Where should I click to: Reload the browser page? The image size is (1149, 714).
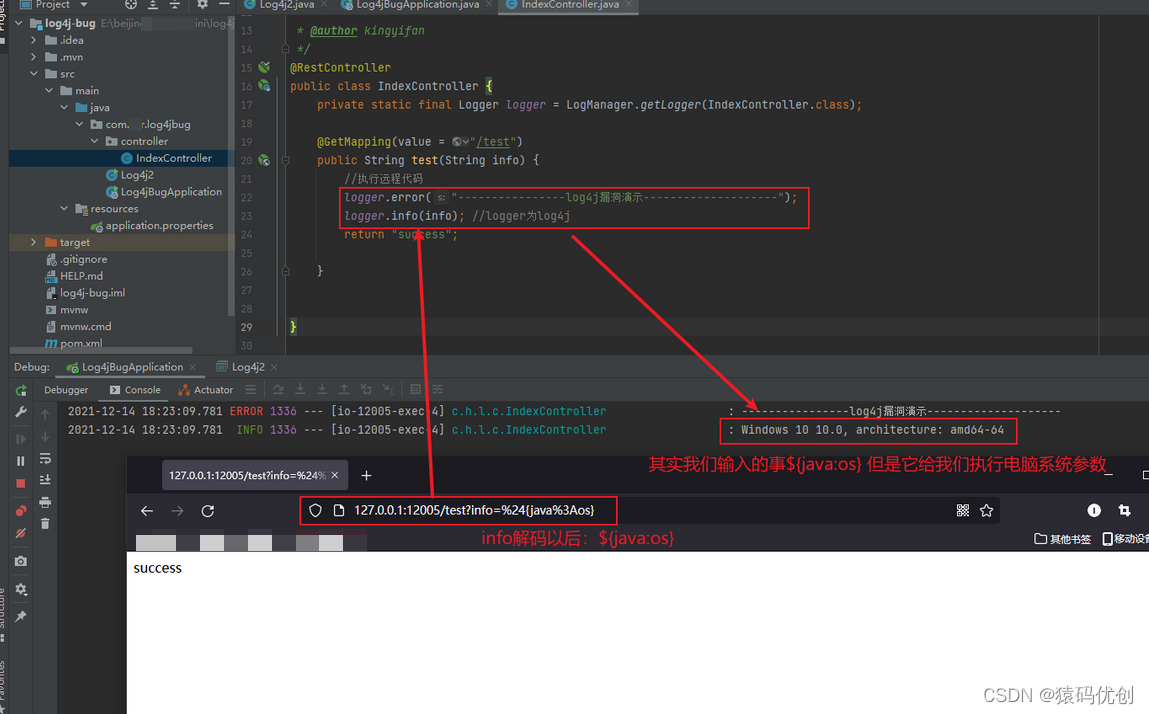coord(208,511)
